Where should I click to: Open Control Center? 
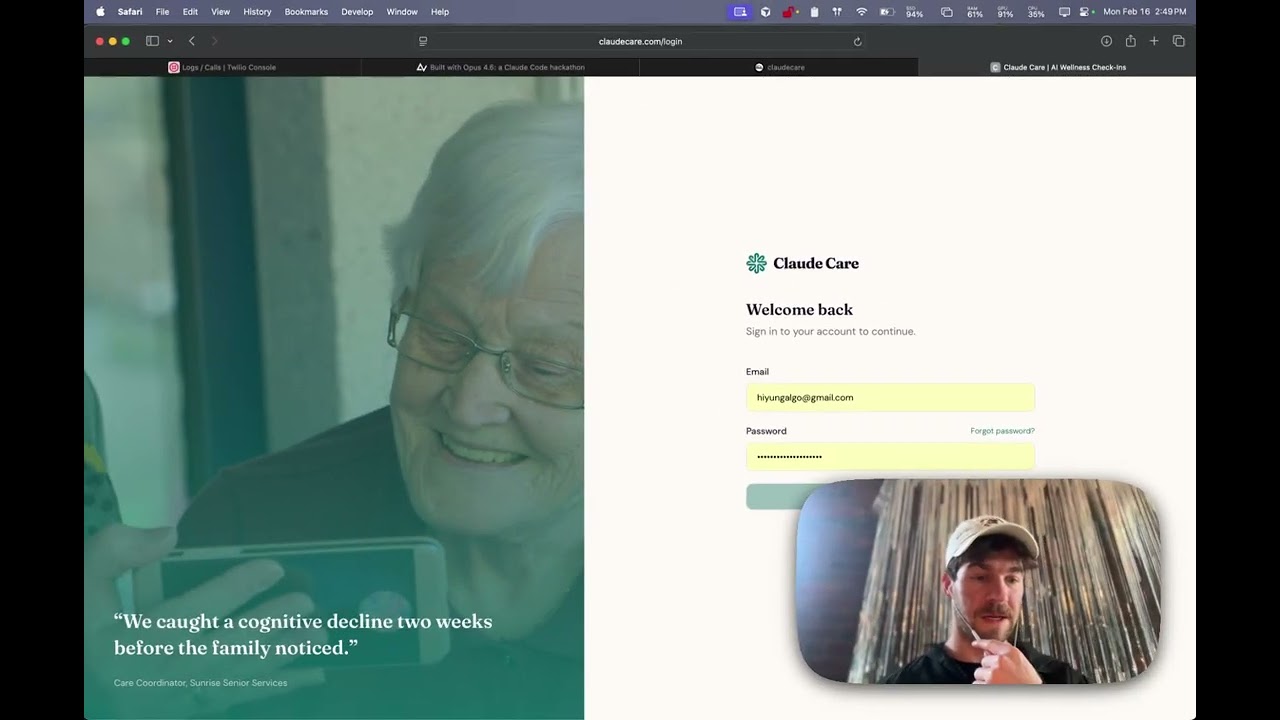click(x=1084, y=12)
